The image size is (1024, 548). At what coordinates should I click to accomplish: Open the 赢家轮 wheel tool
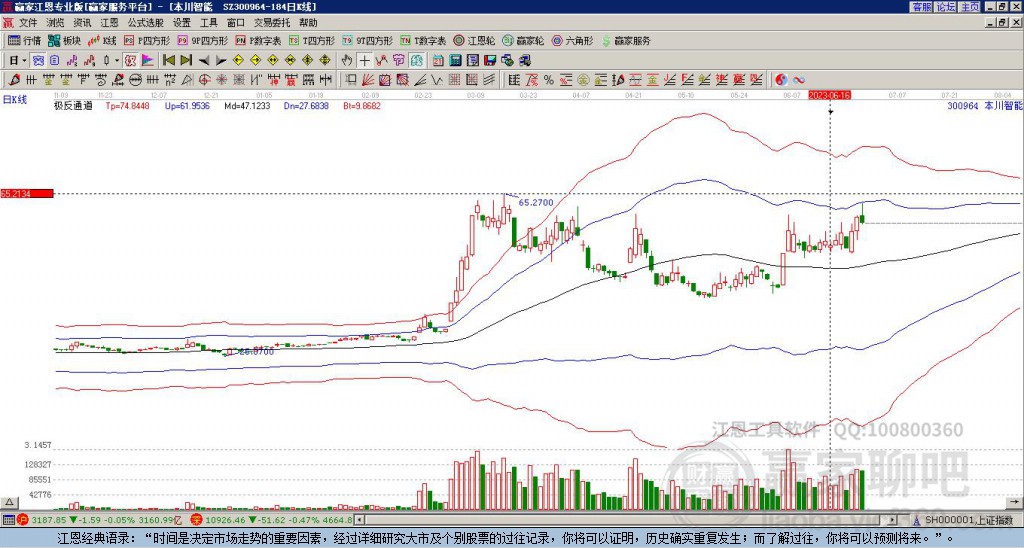click(x=523, y=40)
